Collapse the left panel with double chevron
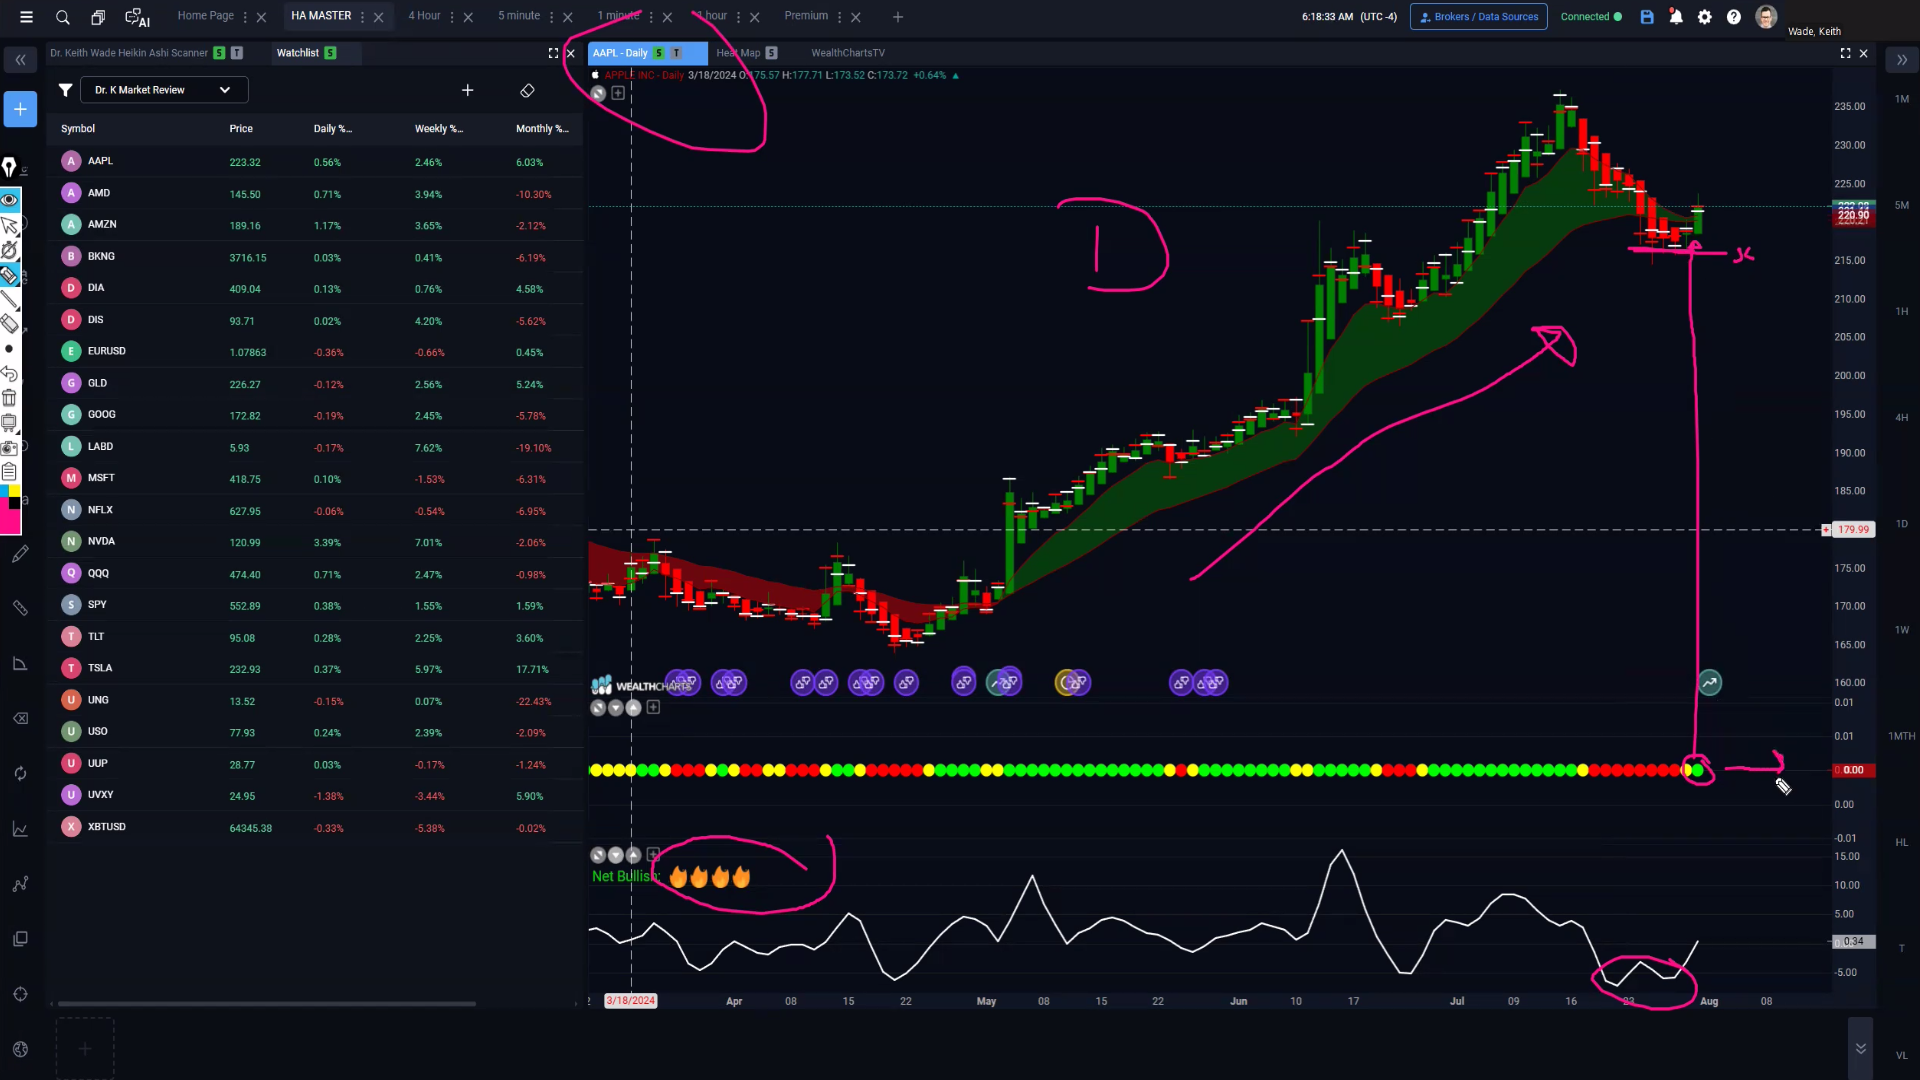This screenshot has height=1080, width=1920. pyautogui.click(x=20, y=60)
